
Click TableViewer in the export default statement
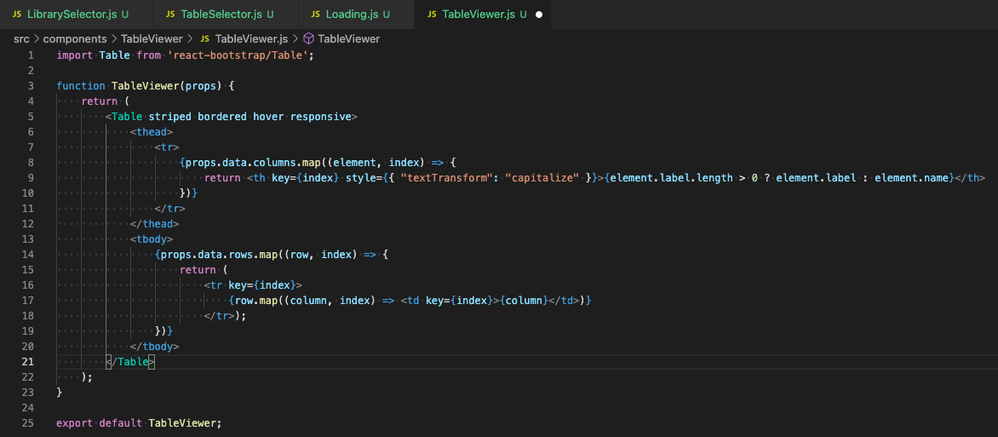point(183,424)
